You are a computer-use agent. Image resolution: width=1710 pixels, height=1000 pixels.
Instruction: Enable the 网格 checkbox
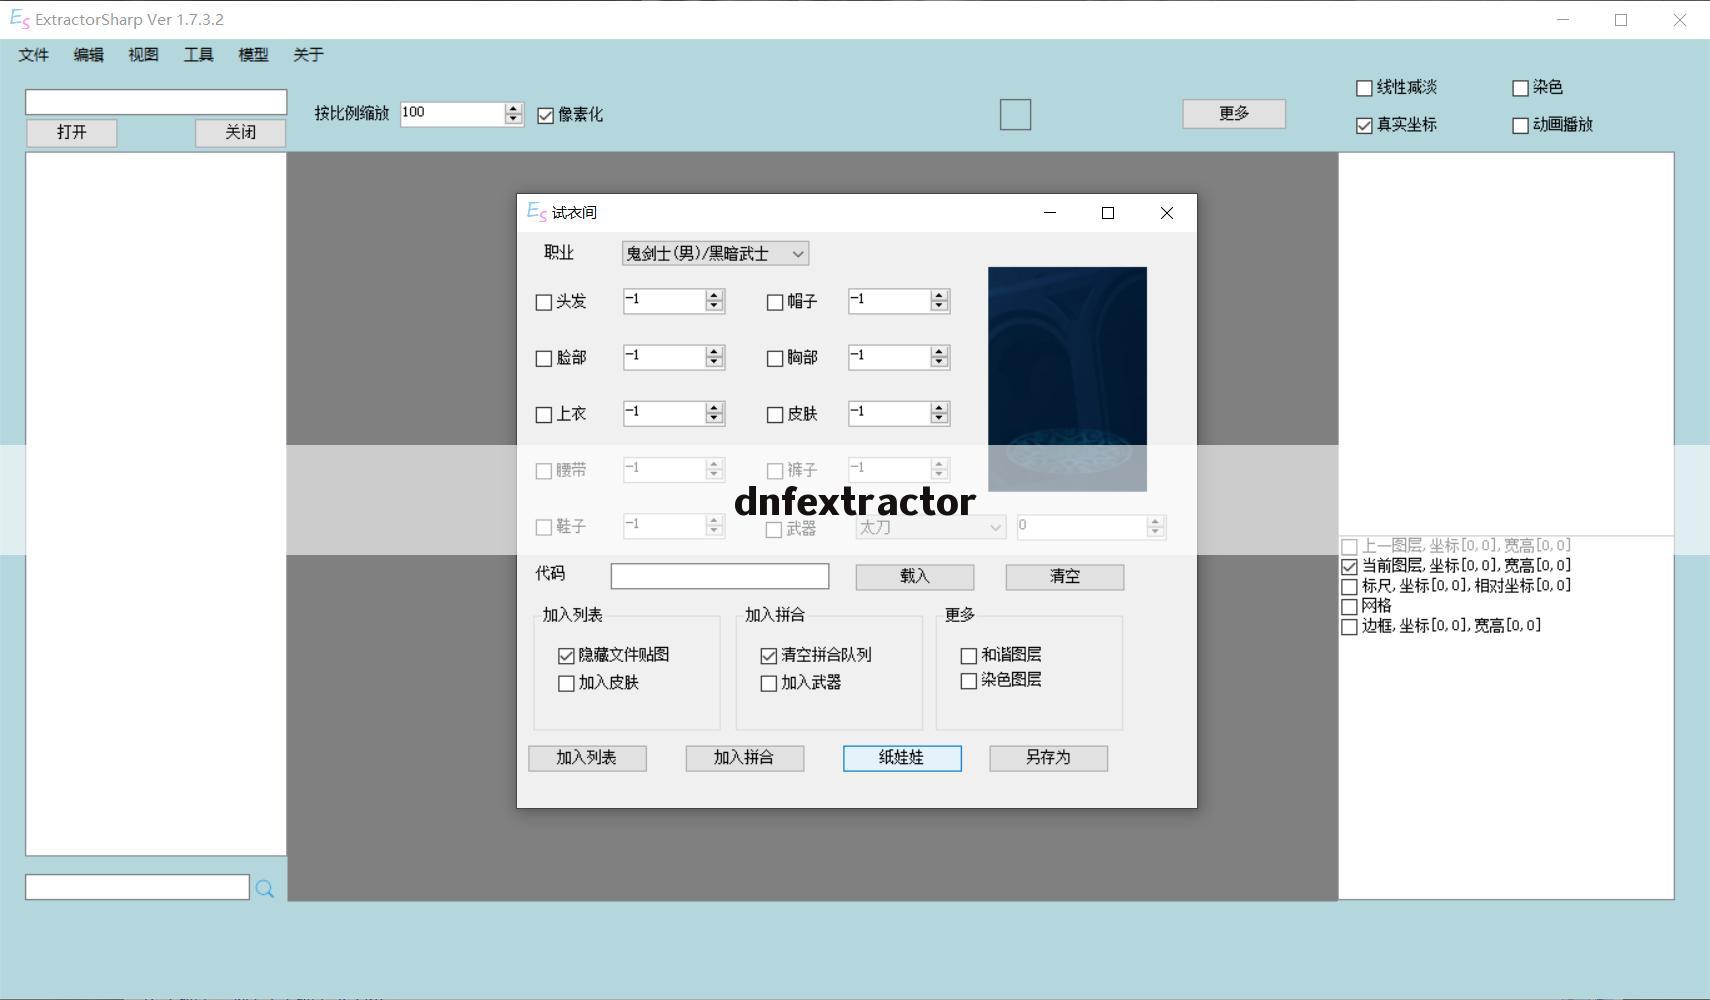pos(1349,606)
